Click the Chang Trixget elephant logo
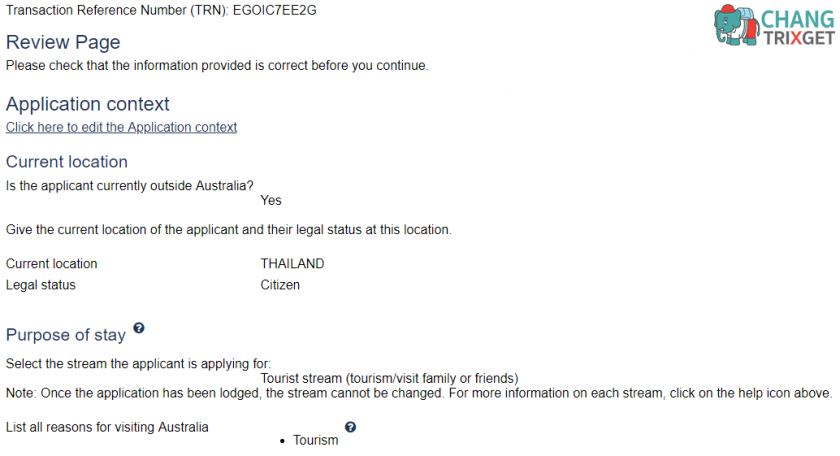The height and width of the screenshot is (456, 840). 736,25
